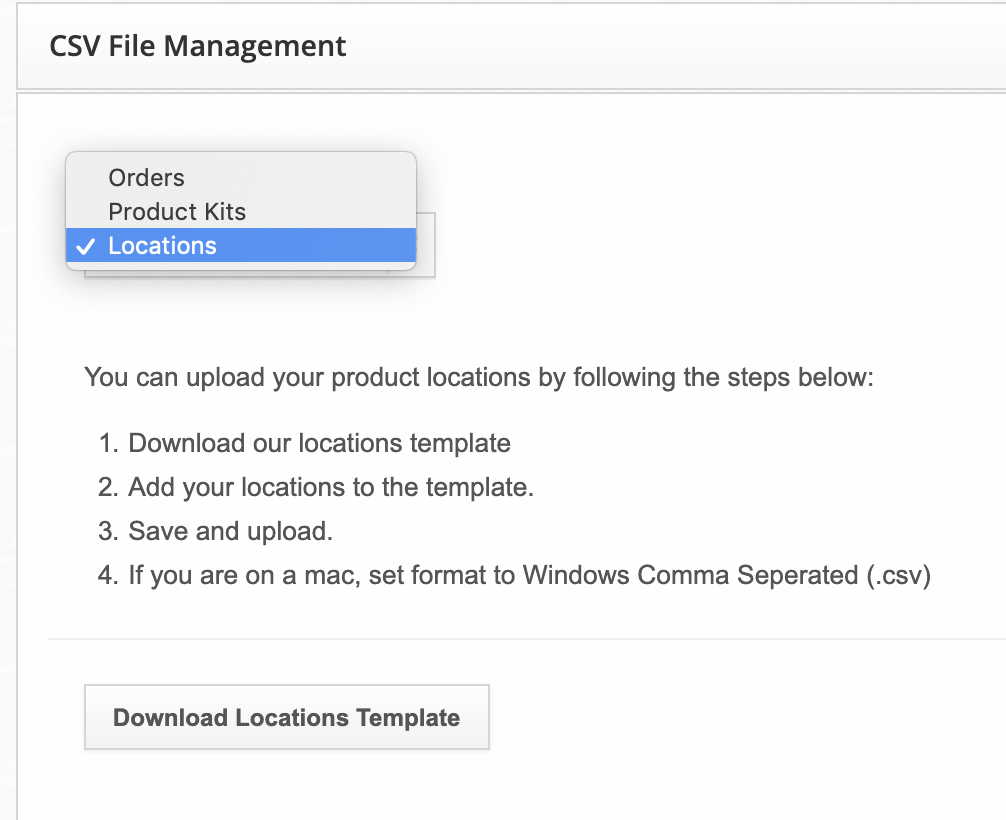The width and height of the screenshot is (1006, 820).
Task: Click the CSV File Management heading
Action: point(198,46)
